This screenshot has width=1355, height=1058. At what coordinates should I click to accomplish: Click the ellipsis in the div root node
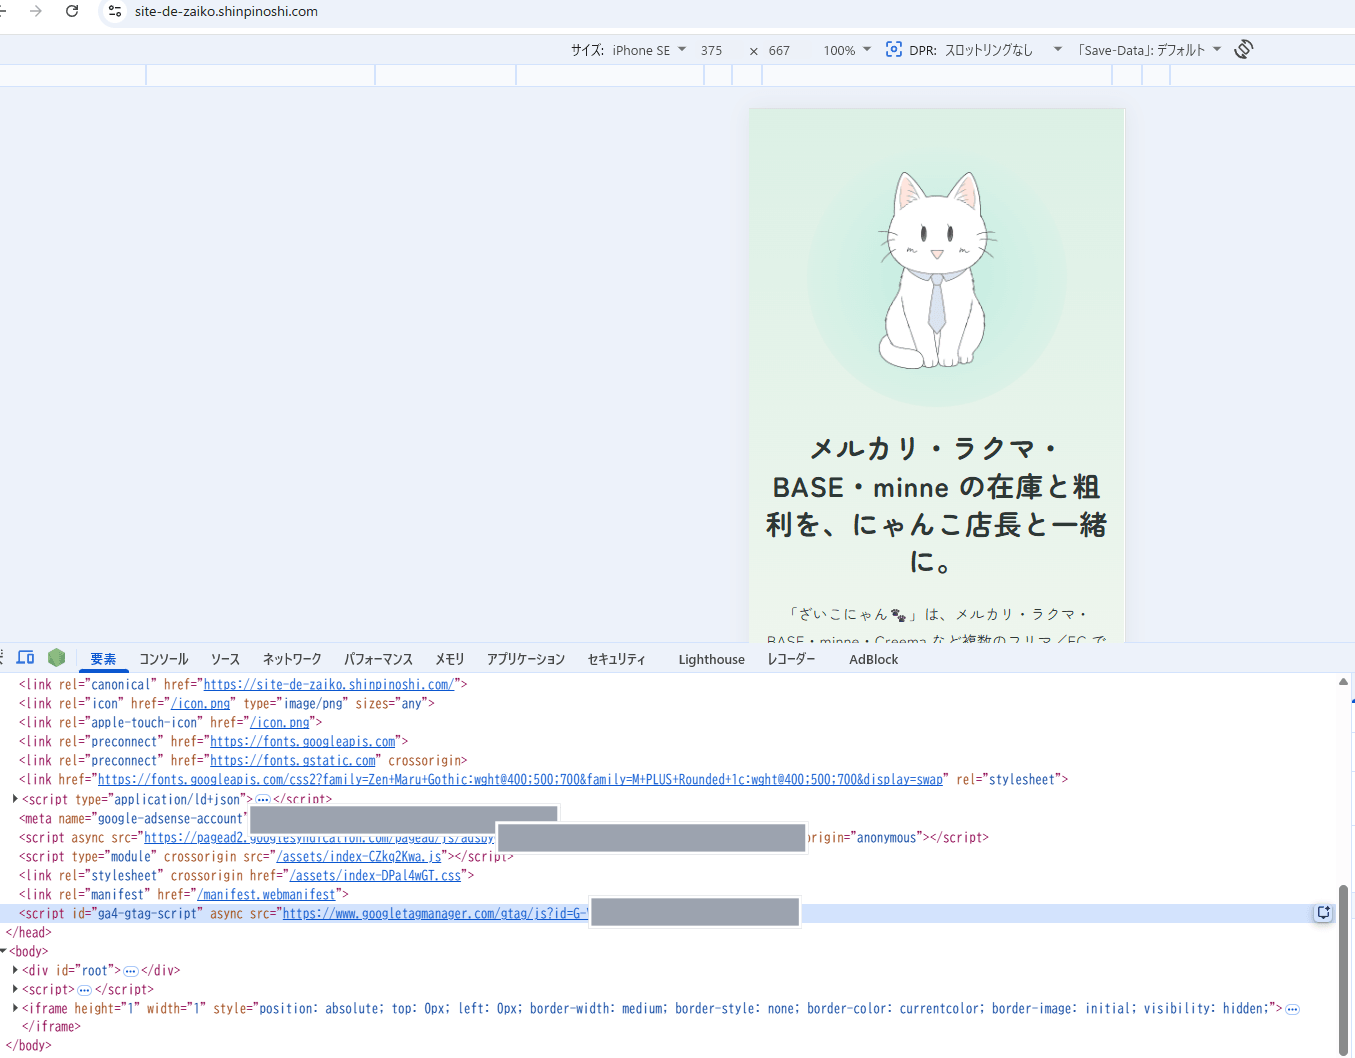130,970
